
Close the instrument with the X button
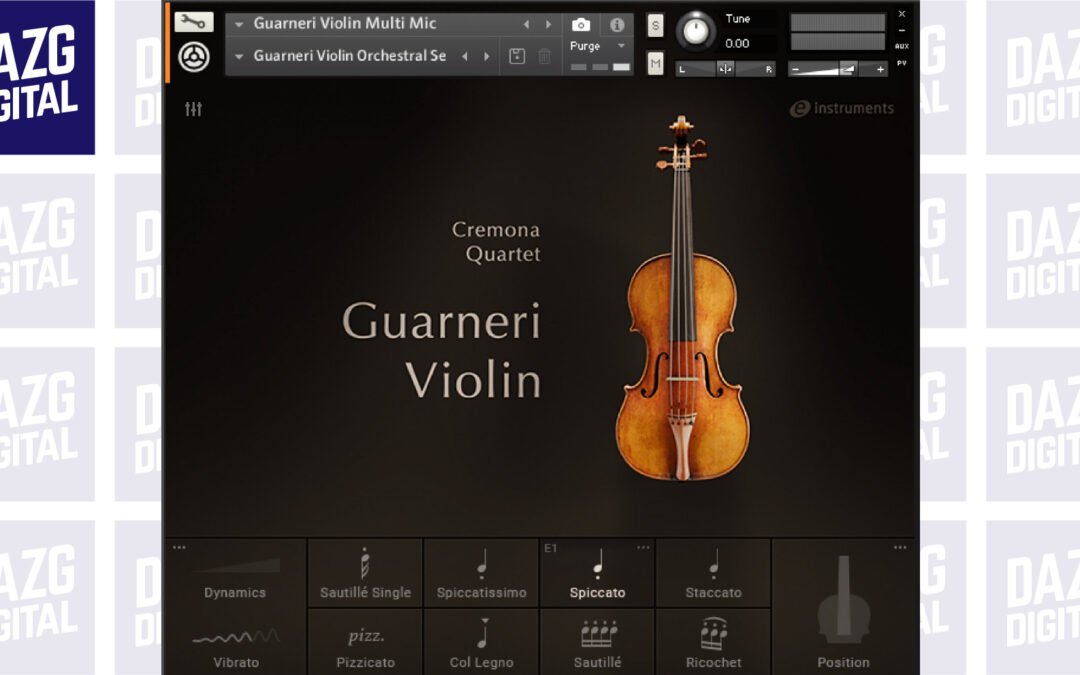902,14
